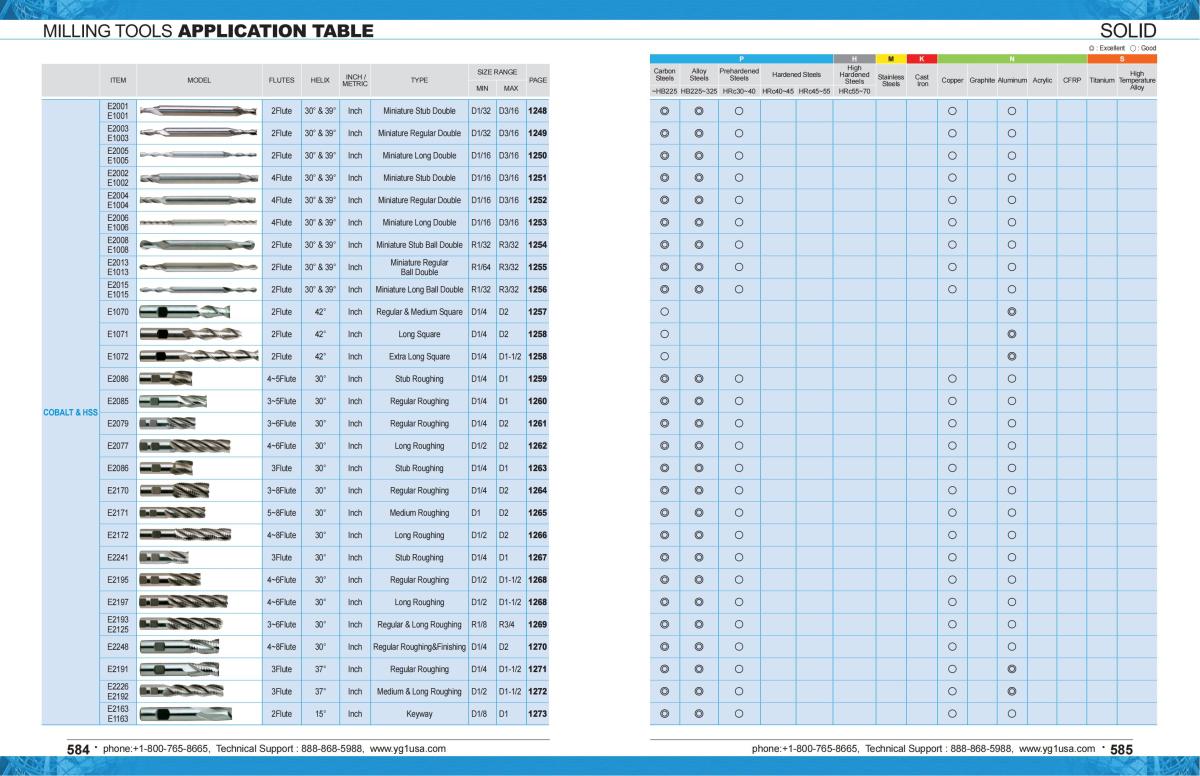Click the FLUTES column header

281,79
